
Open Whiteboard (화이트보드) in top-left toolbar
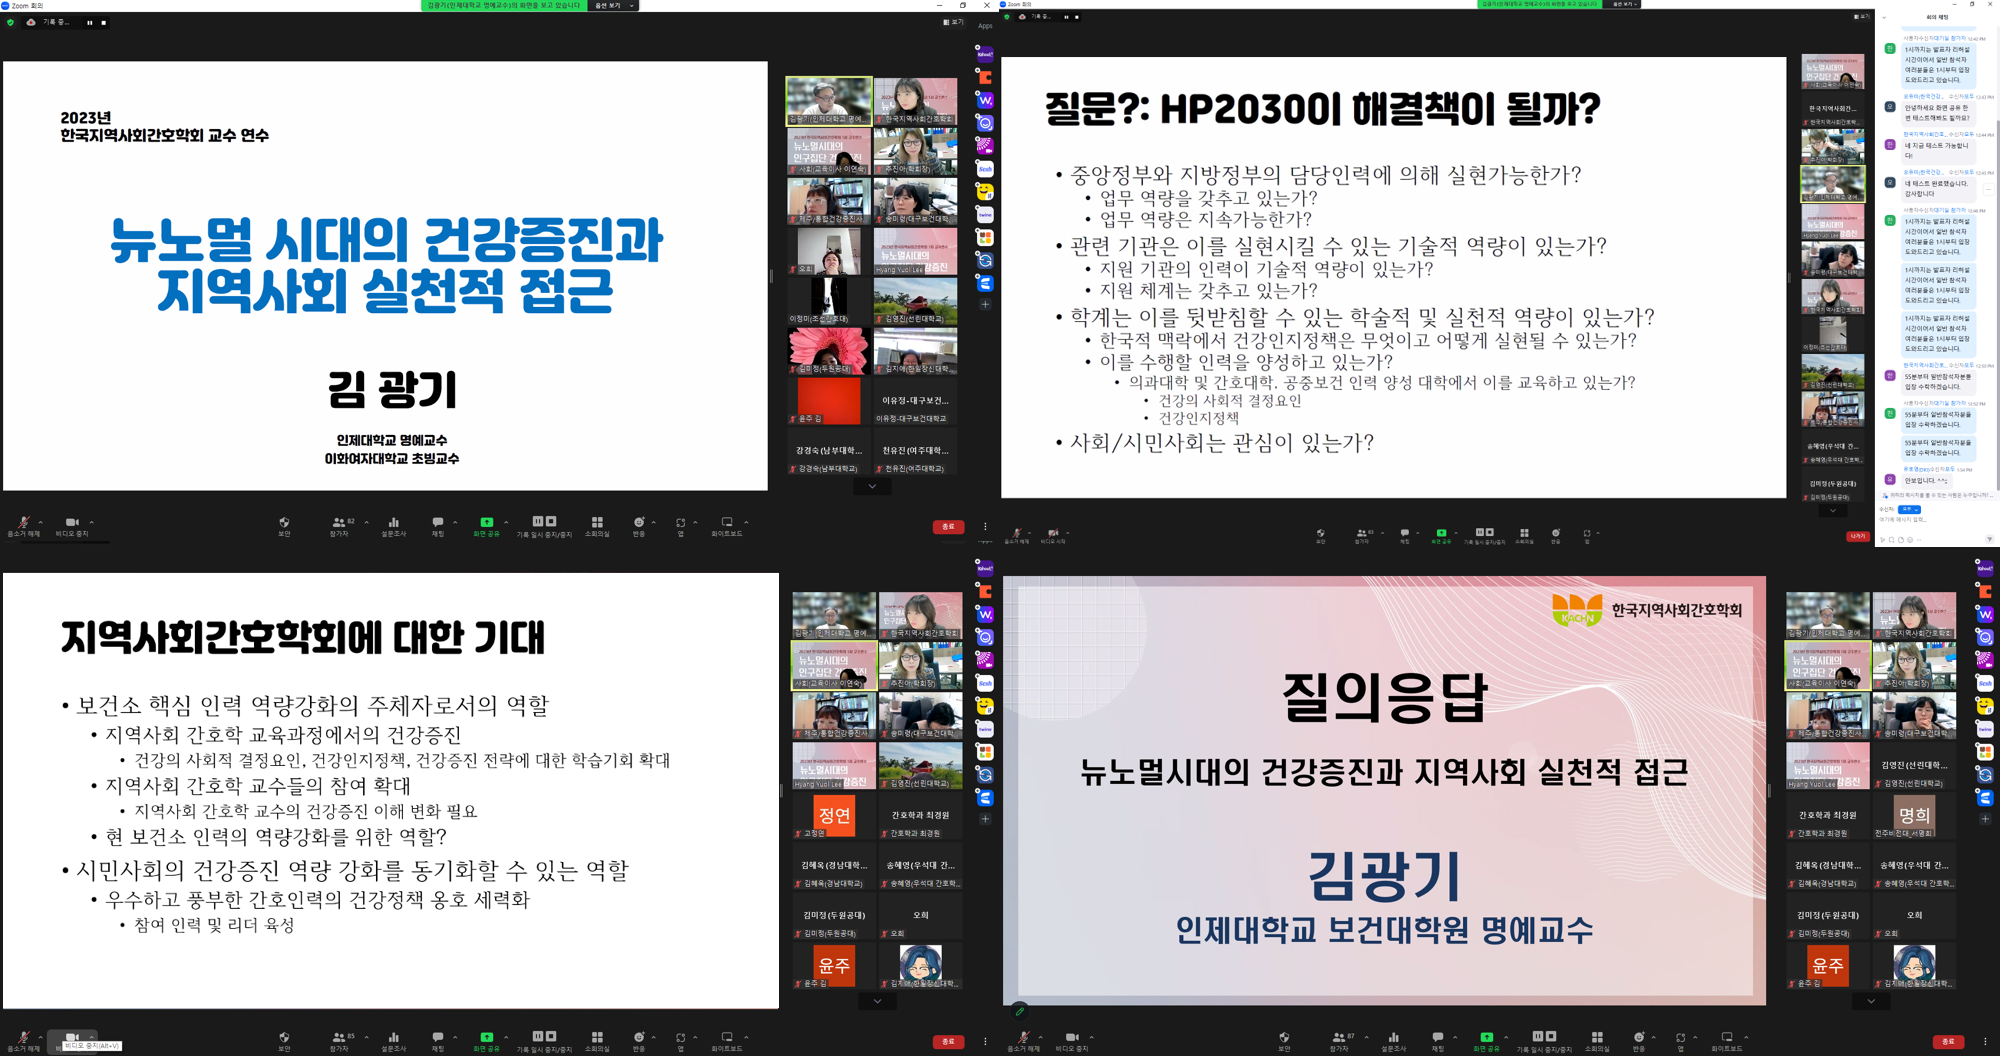(727, 523)
